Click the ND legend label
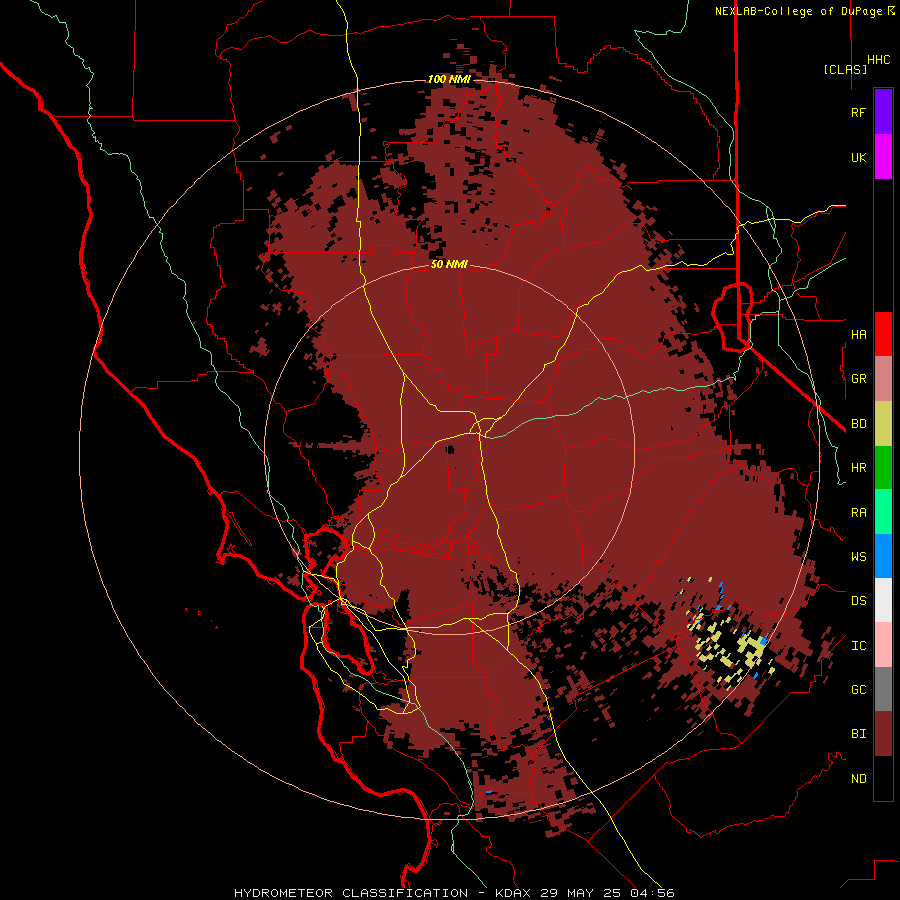This screenshot has height=900, width=900. pyautogui.click(x=858, y=779)
